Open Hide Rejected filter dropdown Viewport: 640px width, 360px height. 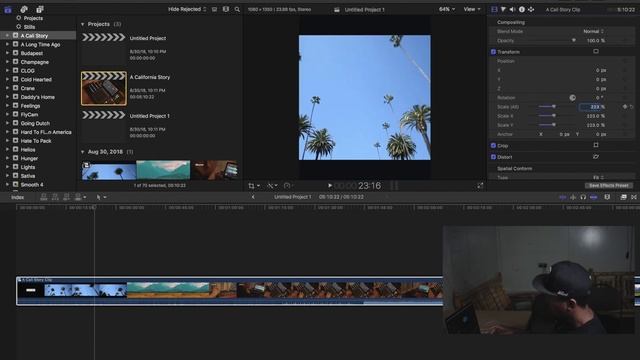[187, 9]
